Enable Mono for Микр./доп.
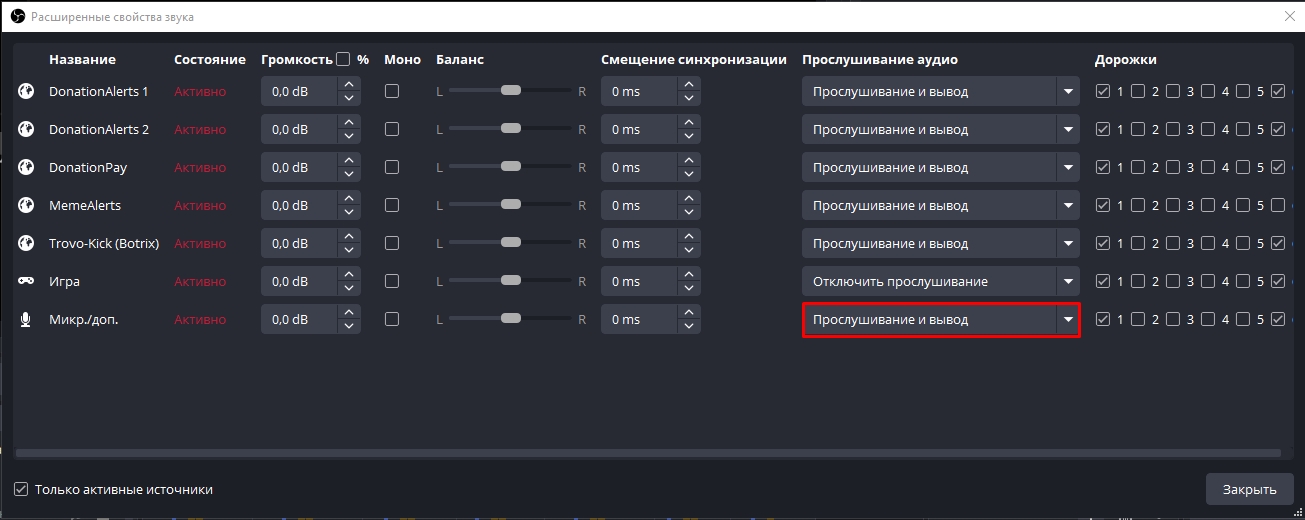 click(392, 319)
